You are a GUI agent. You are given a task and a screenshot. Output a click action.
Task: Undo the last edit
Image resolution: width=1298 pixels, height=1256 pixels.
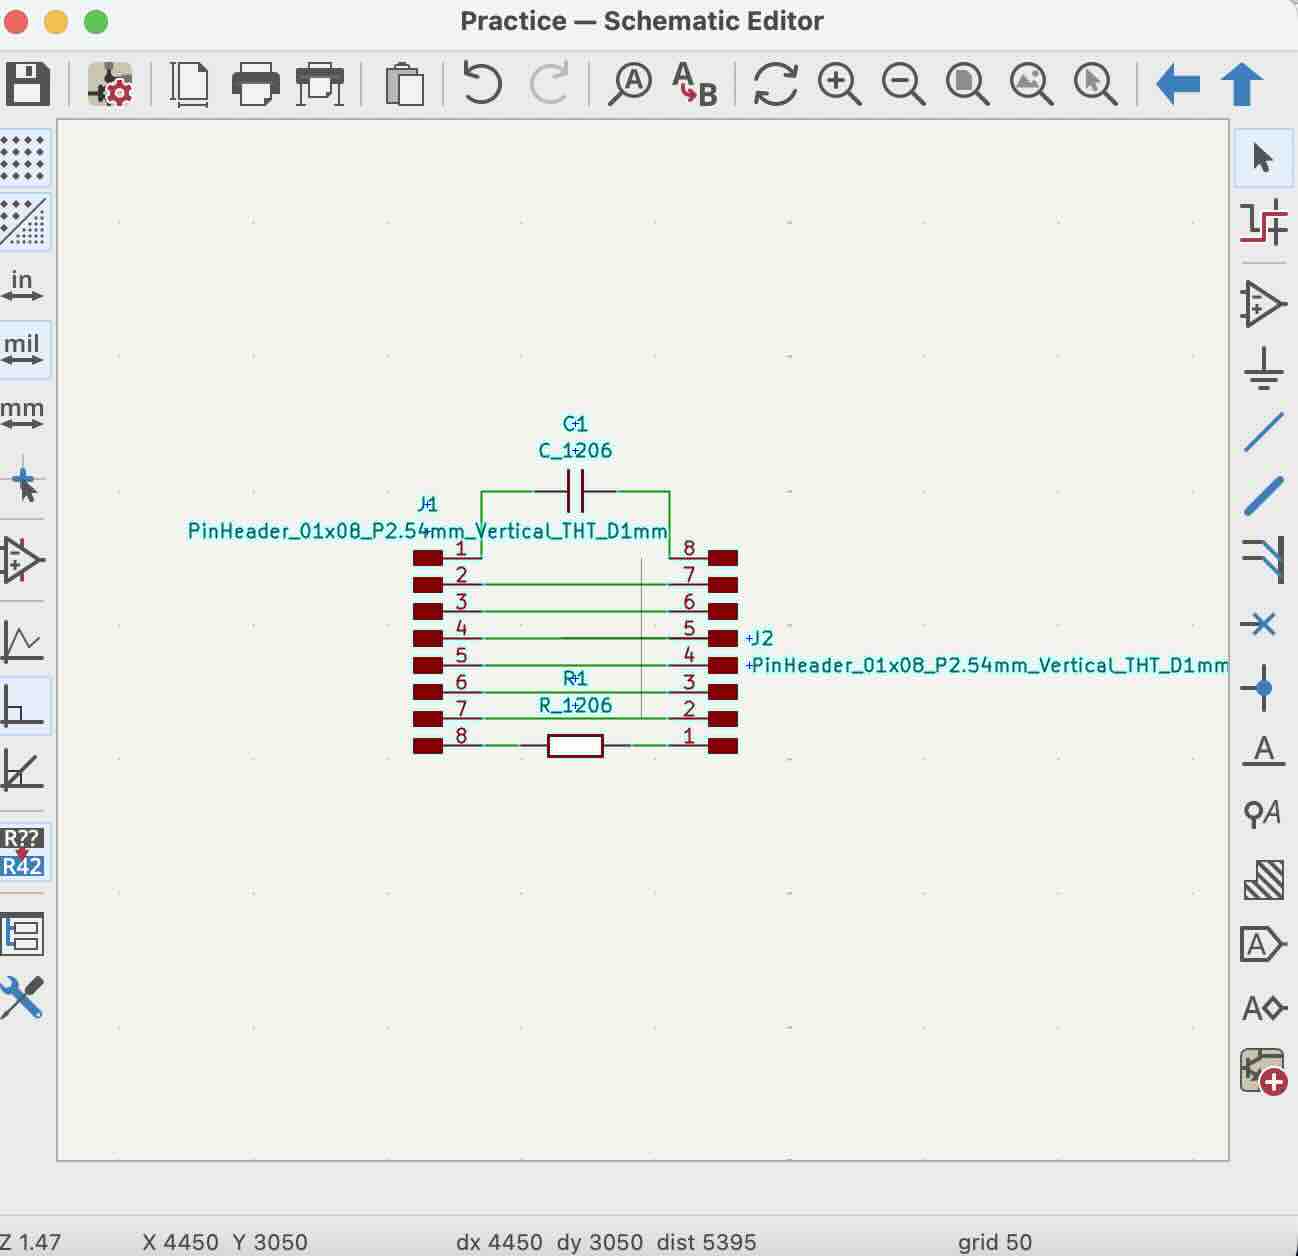(x=482, y=83)
